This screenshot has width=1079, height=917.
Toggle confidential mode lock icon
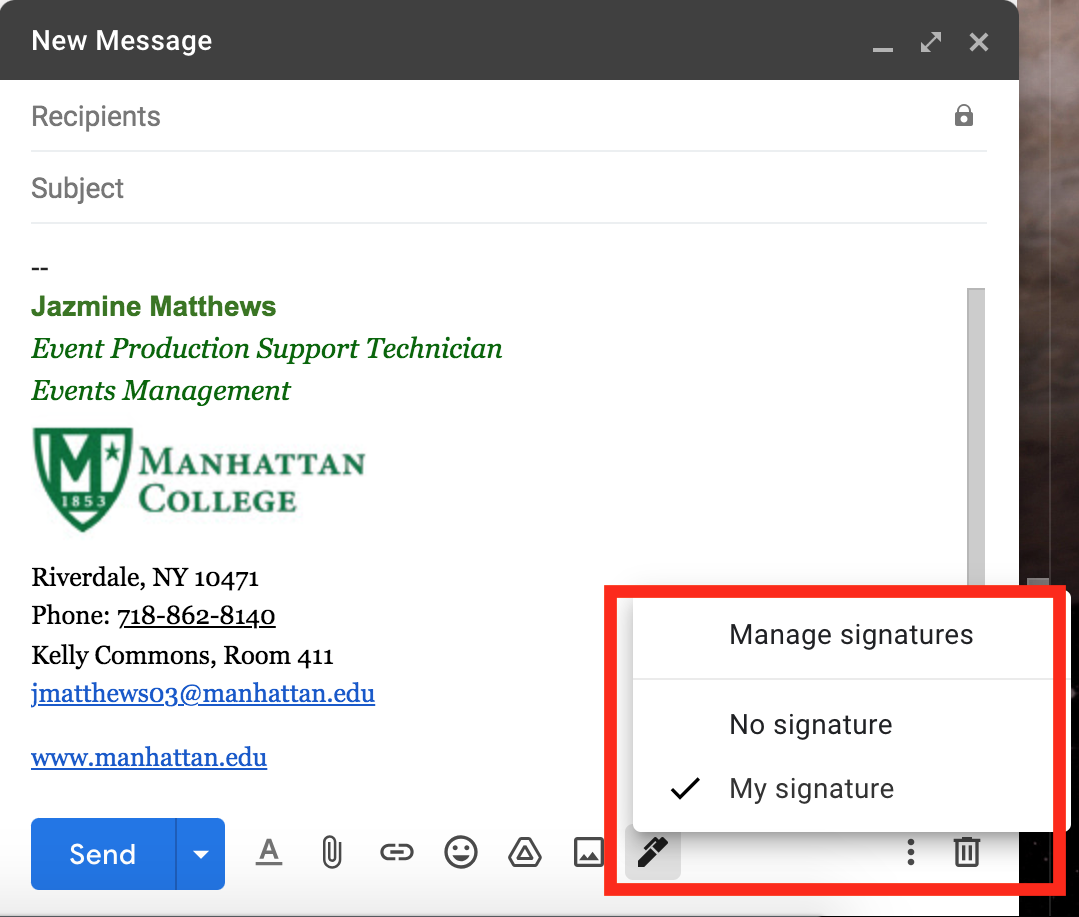(963, 116)
